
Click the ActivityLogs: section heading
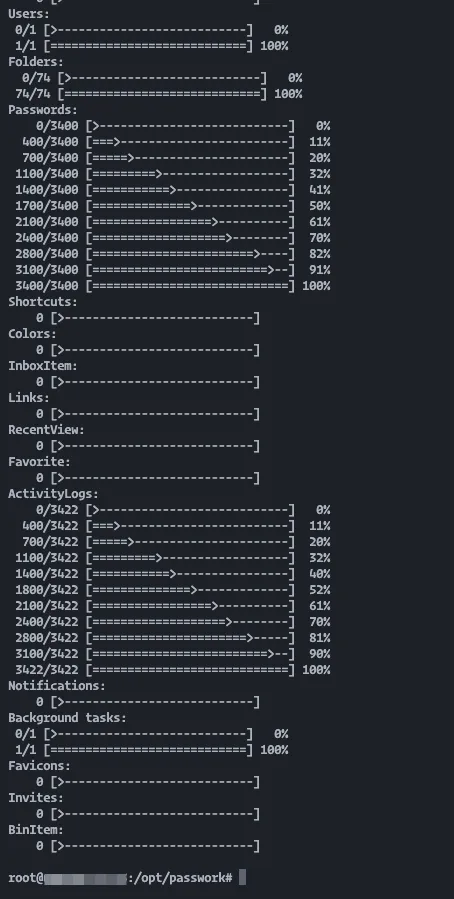click(53, 494)
